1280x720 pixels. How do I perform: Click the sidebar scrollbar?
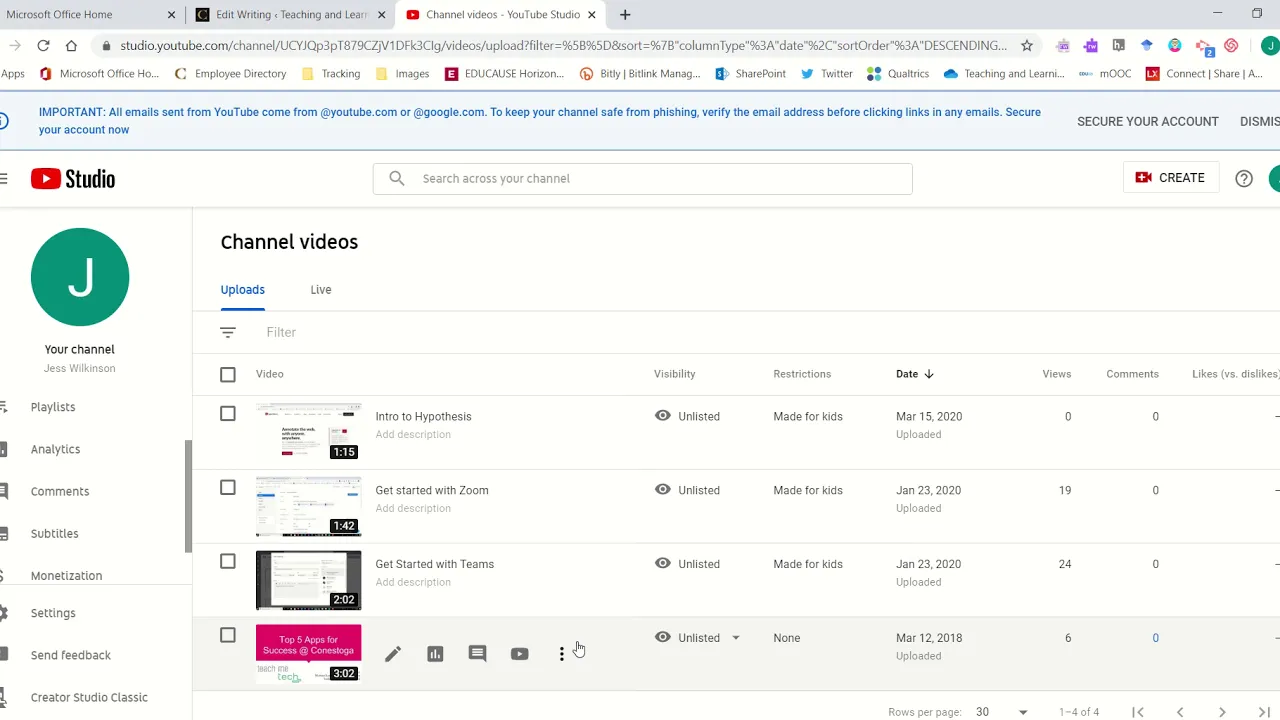point(188,496)
